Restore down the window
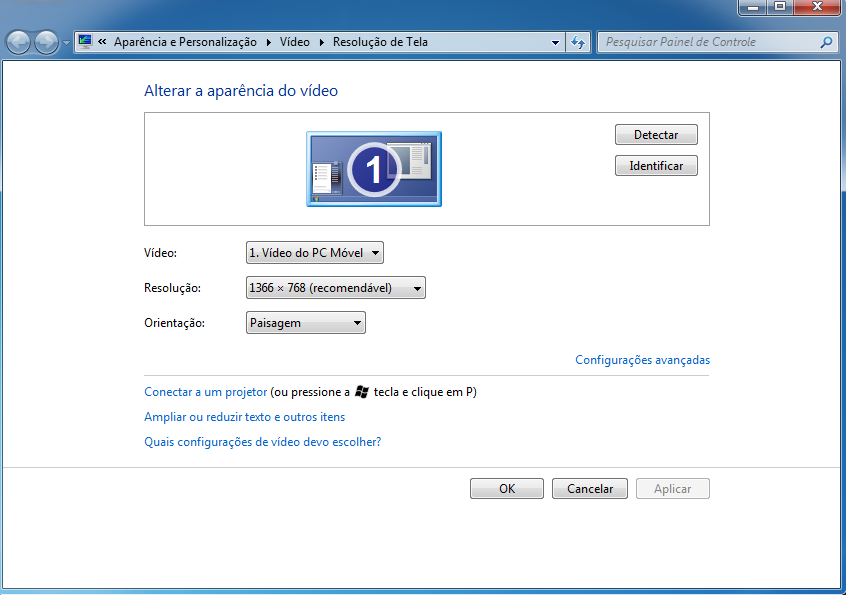Viewport: 846px width, 595px height. tap(780, 7)
